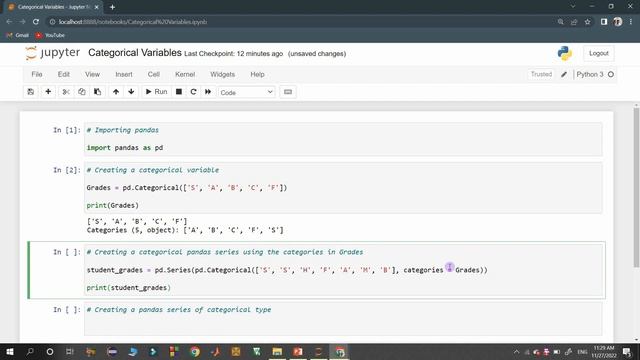Viewport: 640px width, 360px height.
Task: Open File Explorer from the taskbar
Action: (x=278, y=351)
